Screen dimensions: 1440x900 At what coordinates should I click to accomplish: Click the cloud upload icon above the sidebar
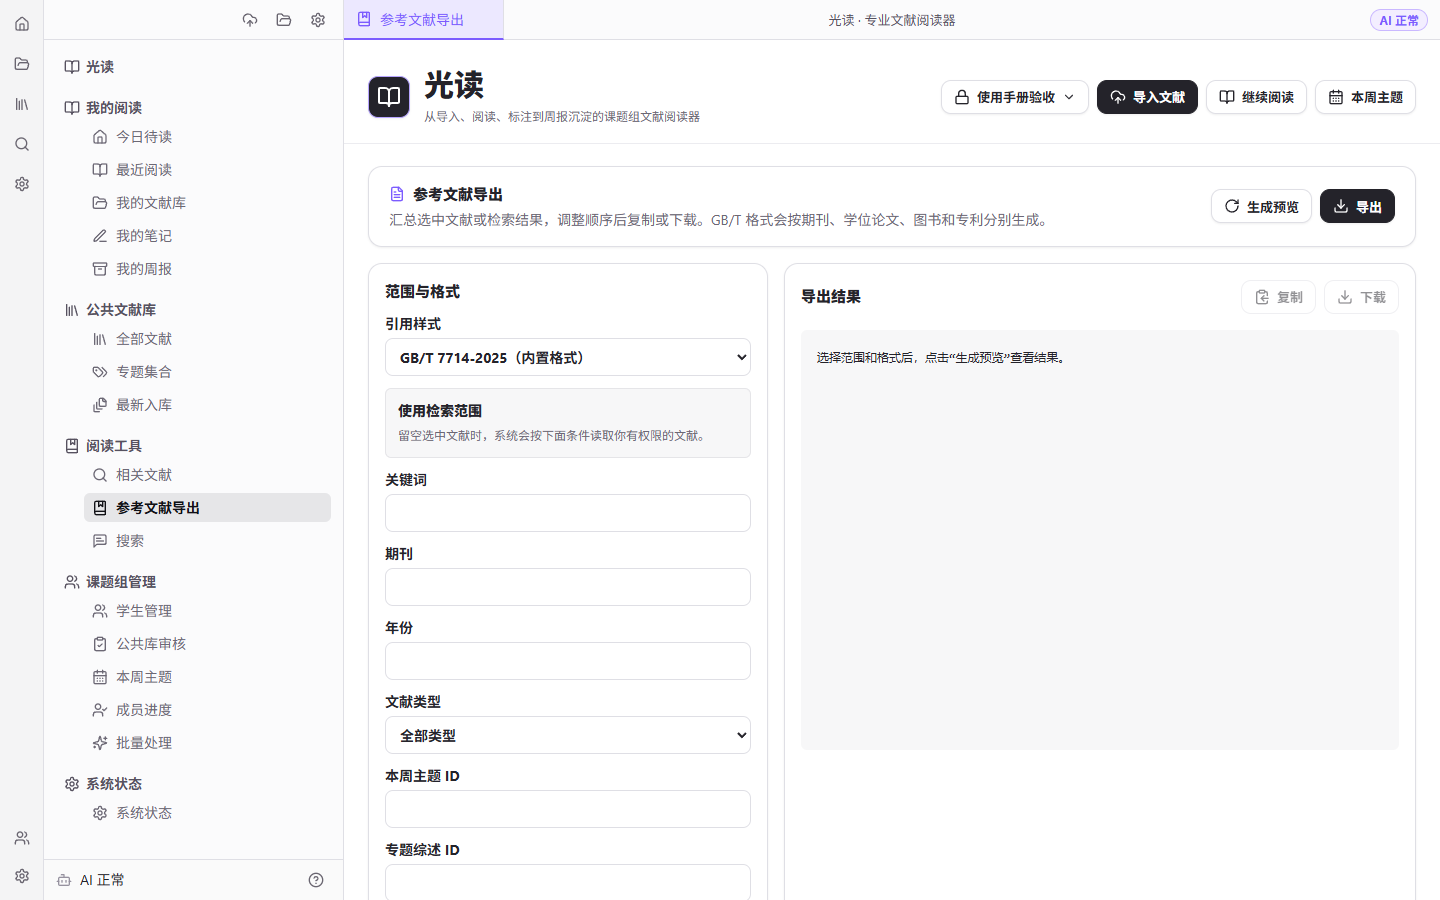pos(250,20)
